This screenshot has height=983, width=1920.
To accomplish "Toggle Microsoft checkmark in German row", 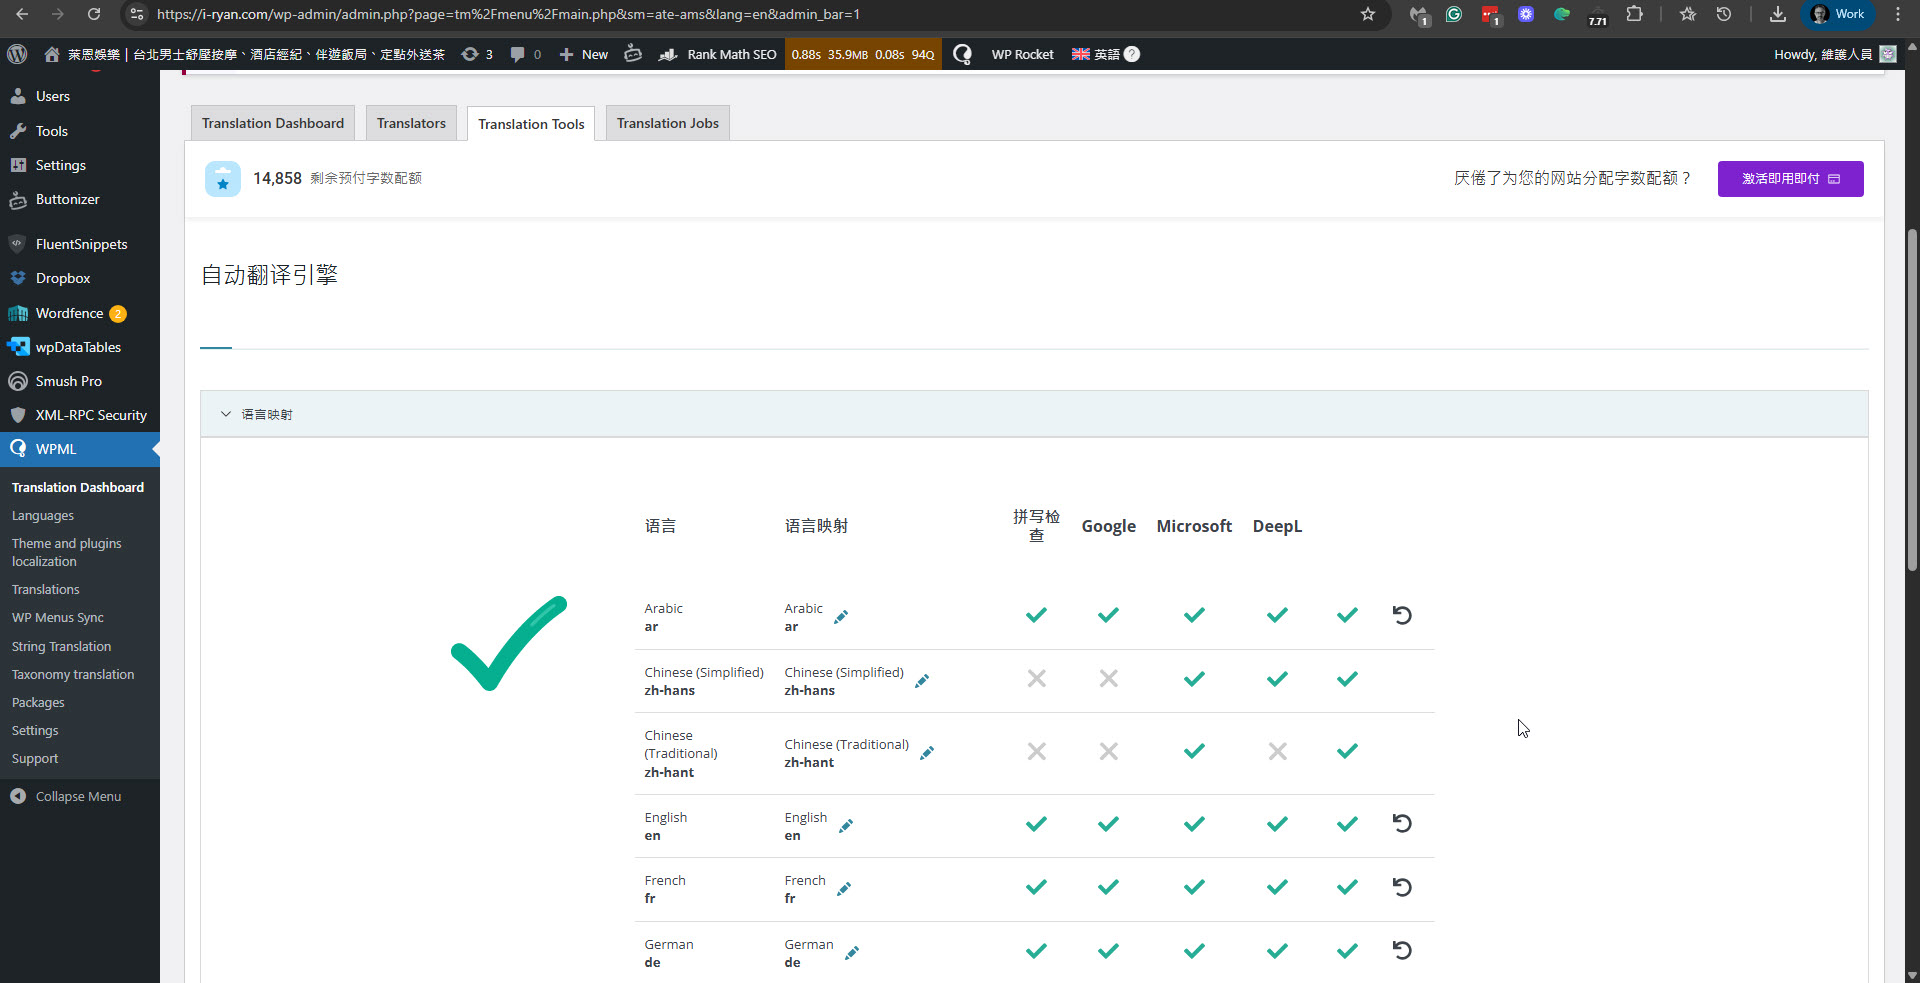I will 1194,951.
